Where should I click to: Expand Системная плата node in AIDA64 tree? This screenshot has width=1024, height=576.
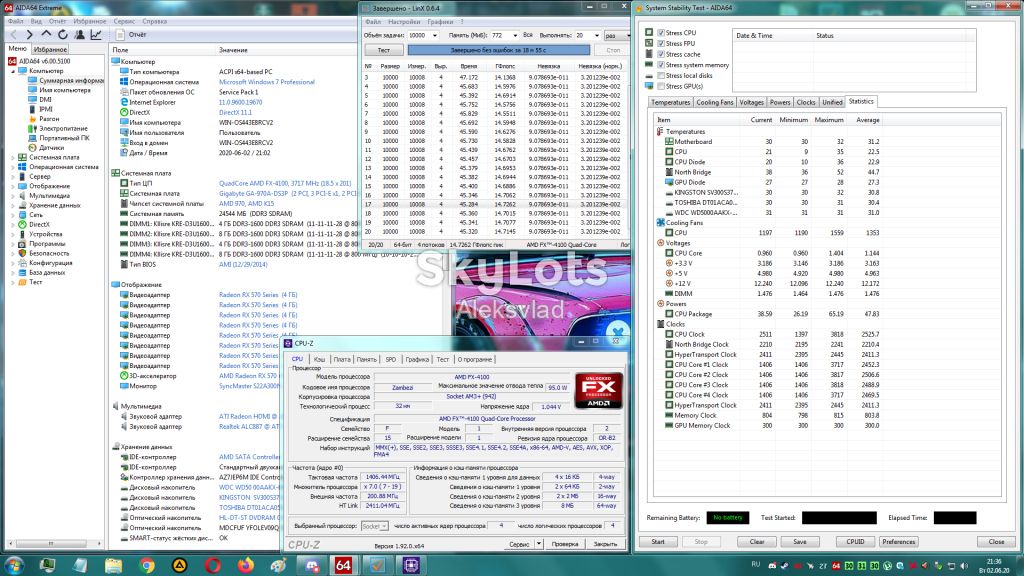pos(13,157)
